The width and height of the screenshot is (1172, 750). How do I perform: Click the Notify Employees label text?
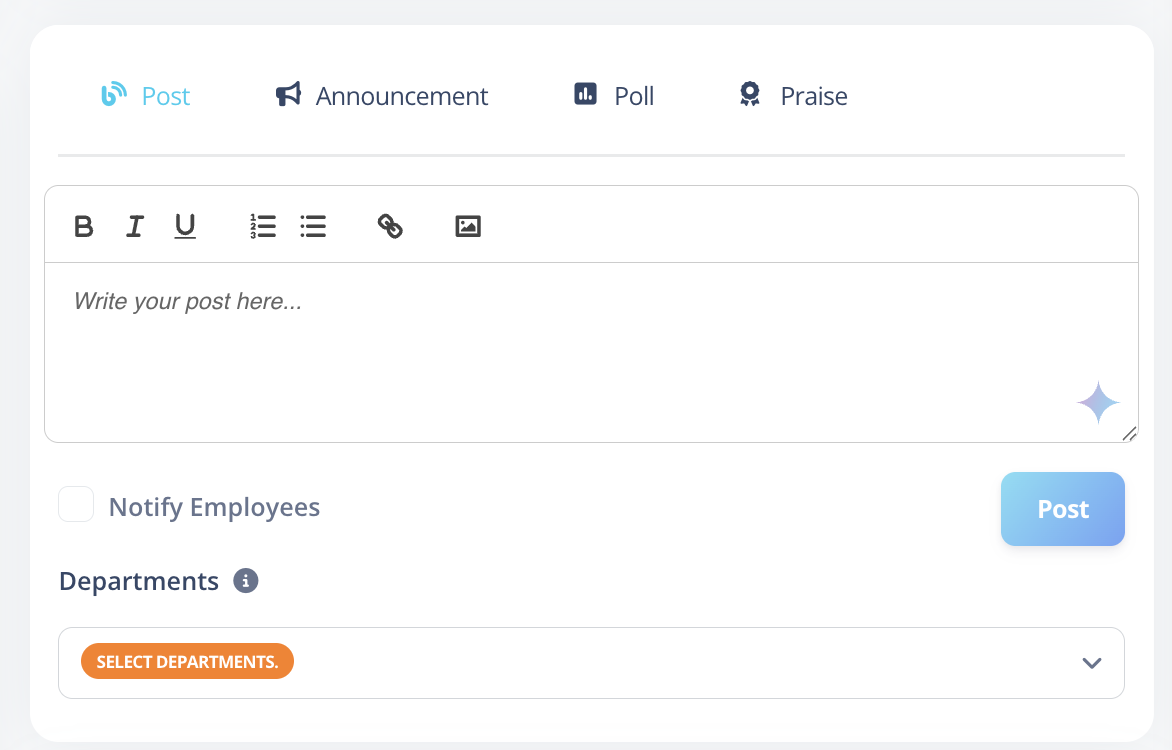[215, 507]
